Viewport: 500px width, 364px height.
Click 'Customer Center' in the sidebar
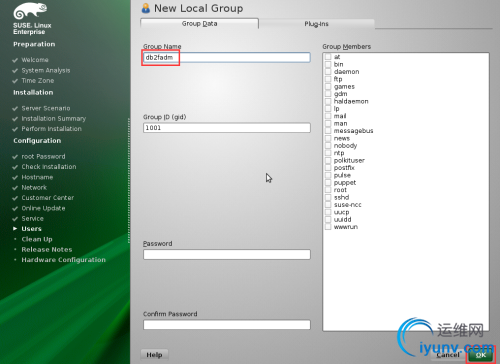48,198
